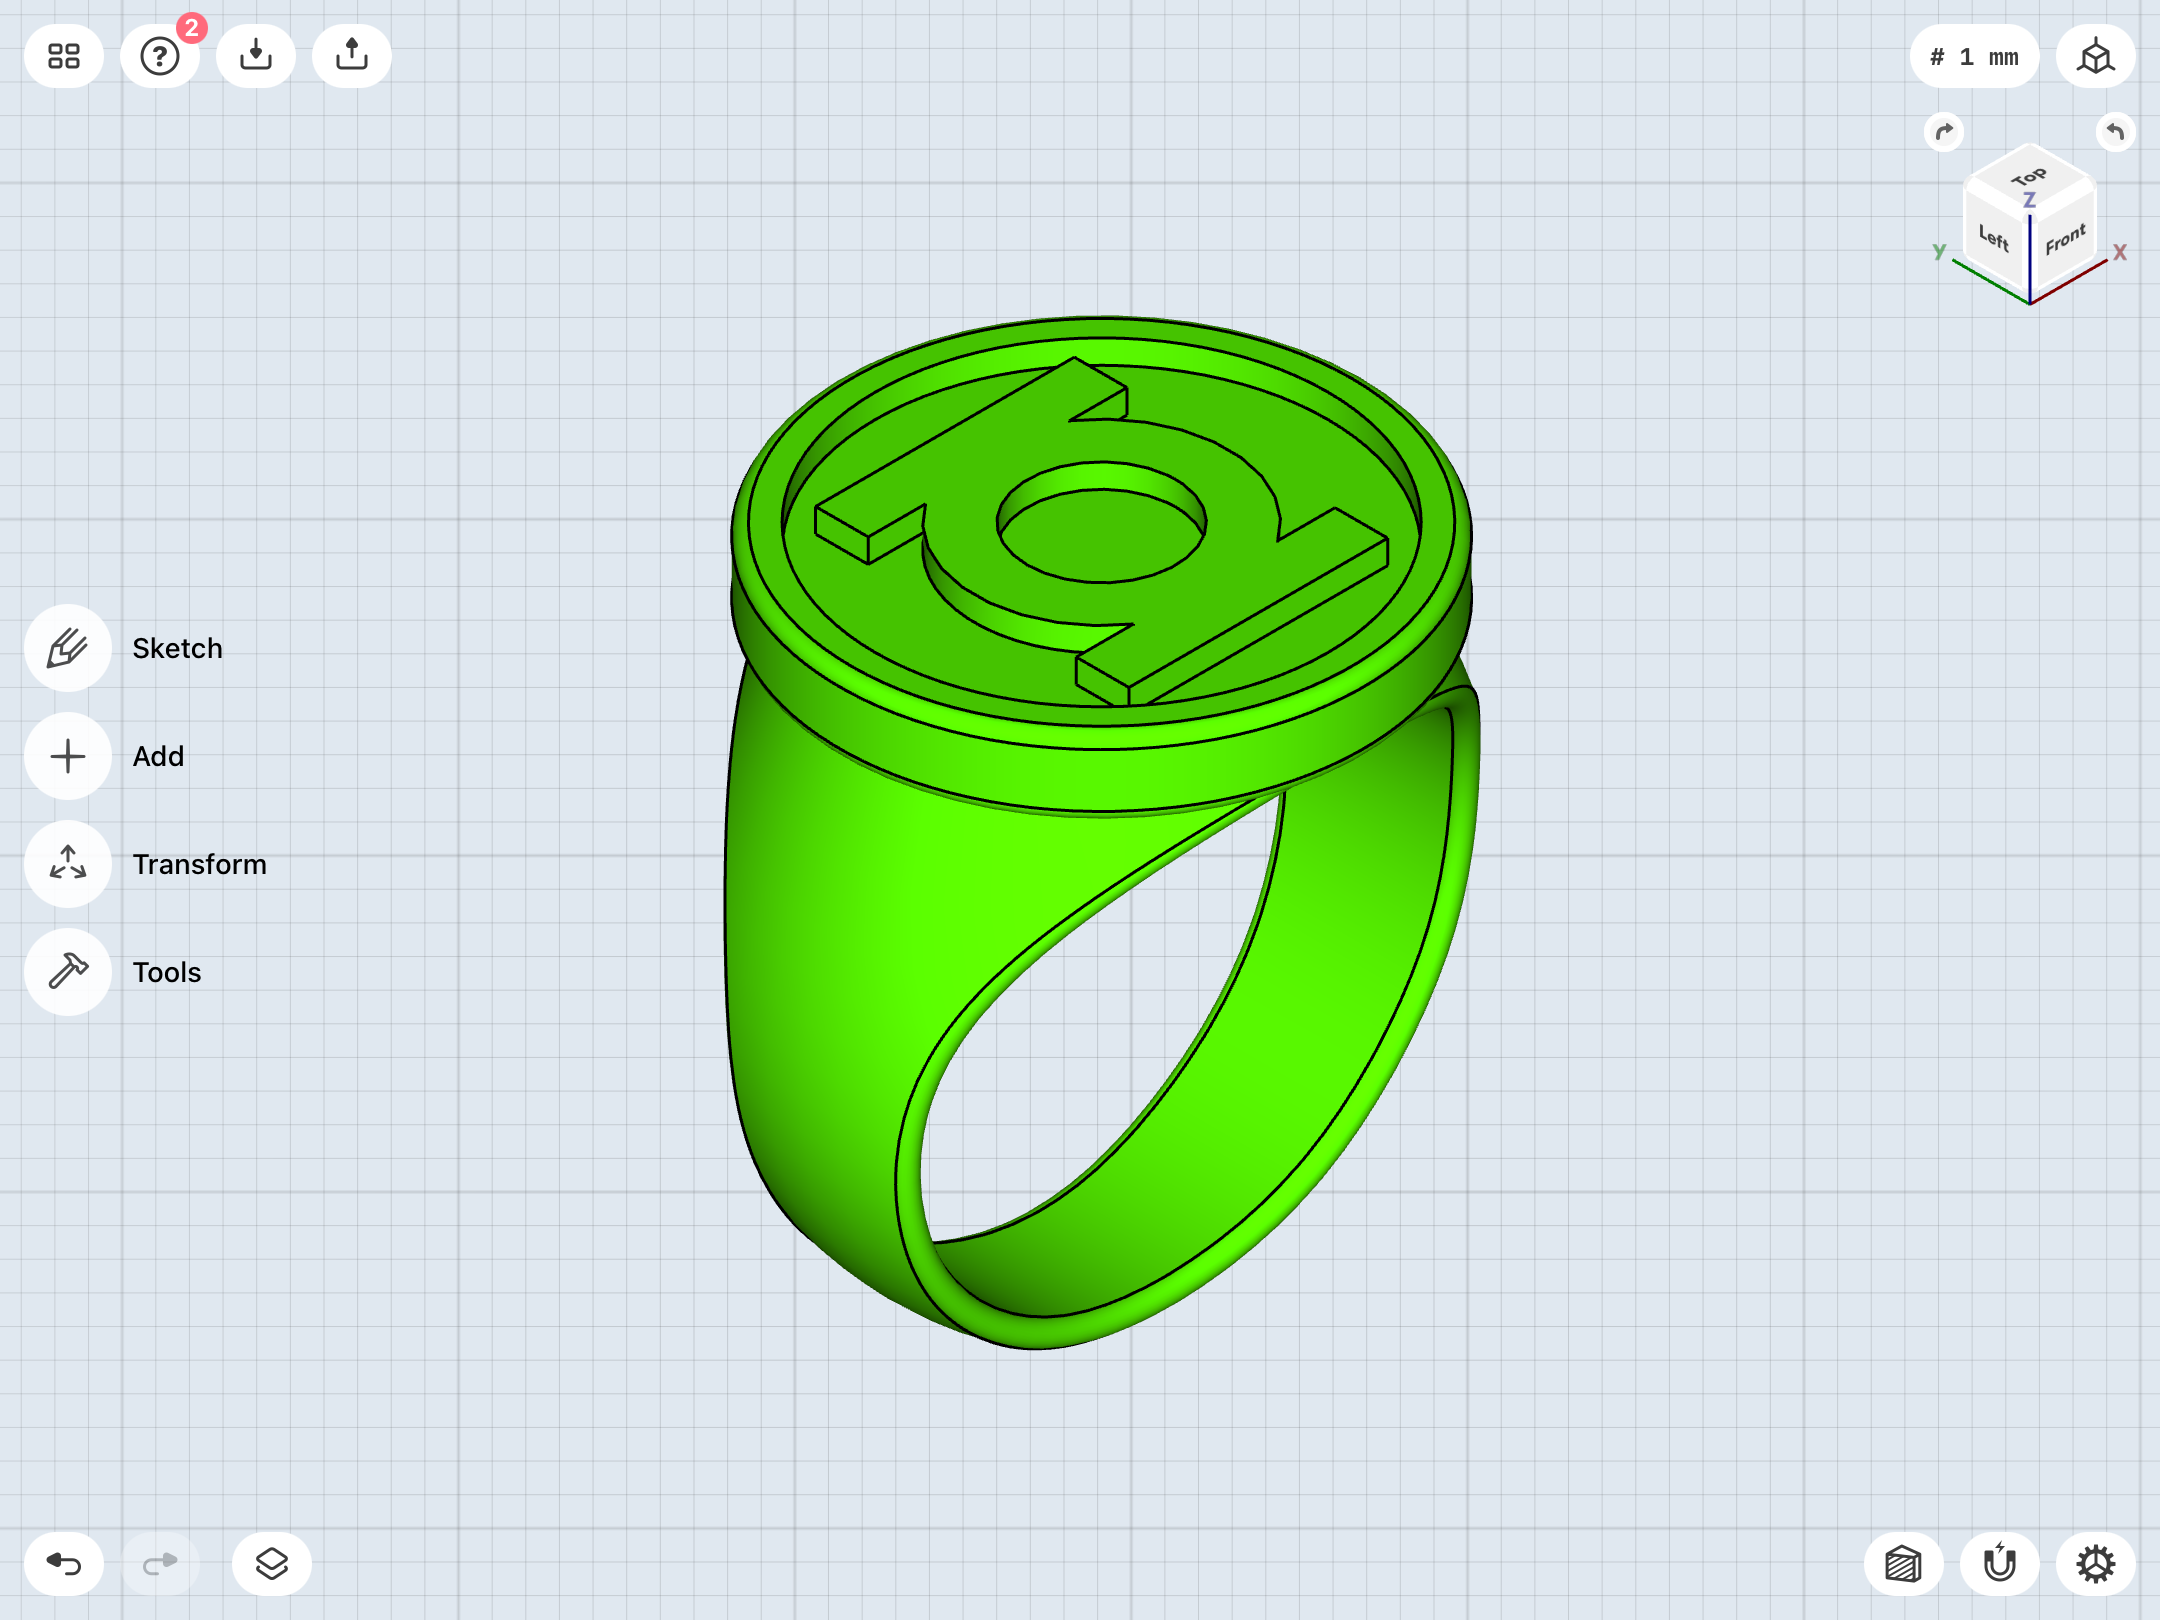Open the Add plus icon
This screenshot has width=2160, height=1620.
click(68, 756)
